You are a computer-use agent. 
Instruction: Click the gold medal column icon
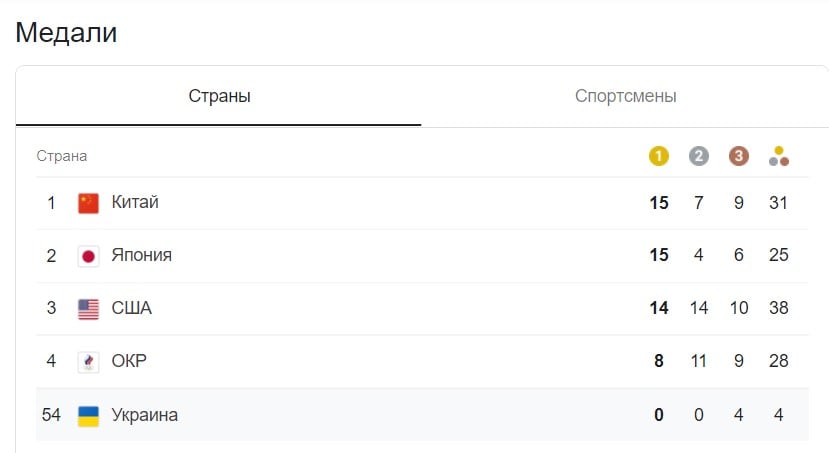(x=658, y=156)
